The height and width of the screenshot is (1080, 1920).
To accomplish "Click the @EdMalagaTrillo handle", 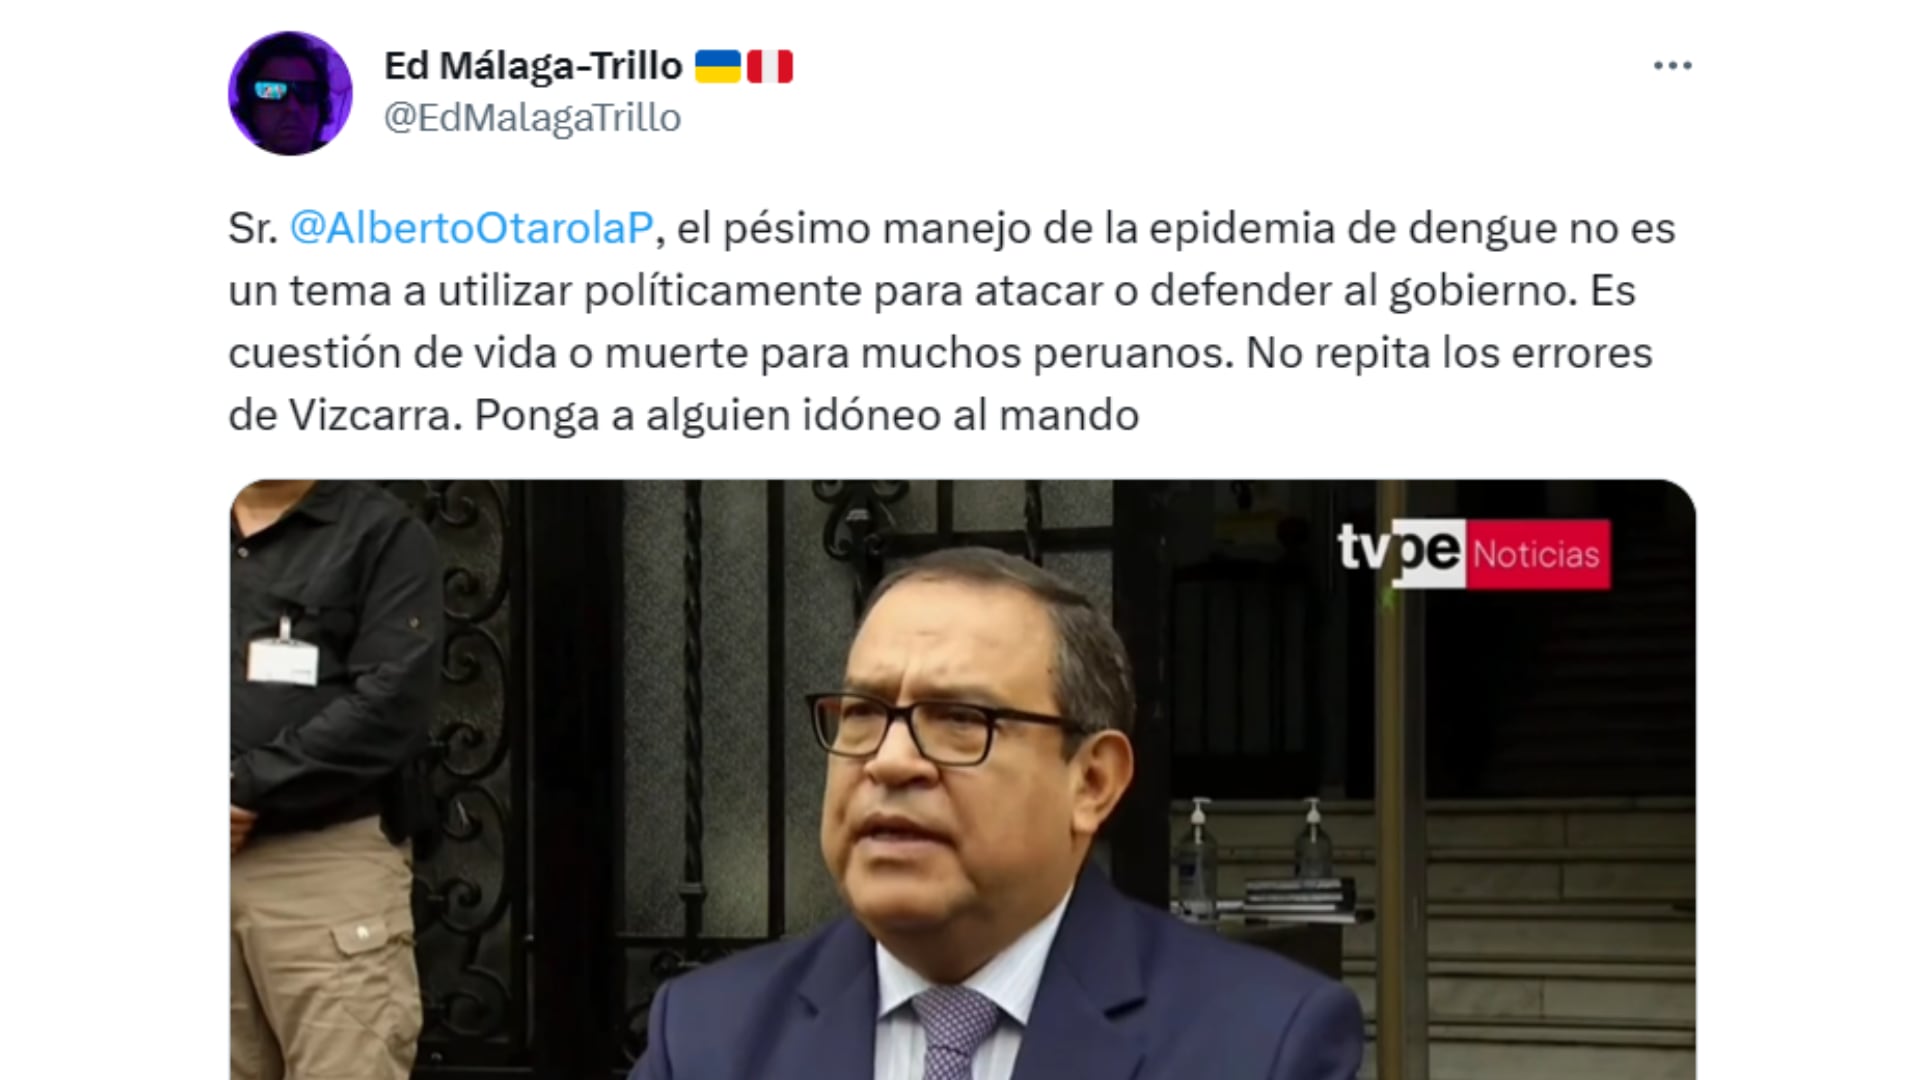I will pyautogui.click(x=532, y=118).
